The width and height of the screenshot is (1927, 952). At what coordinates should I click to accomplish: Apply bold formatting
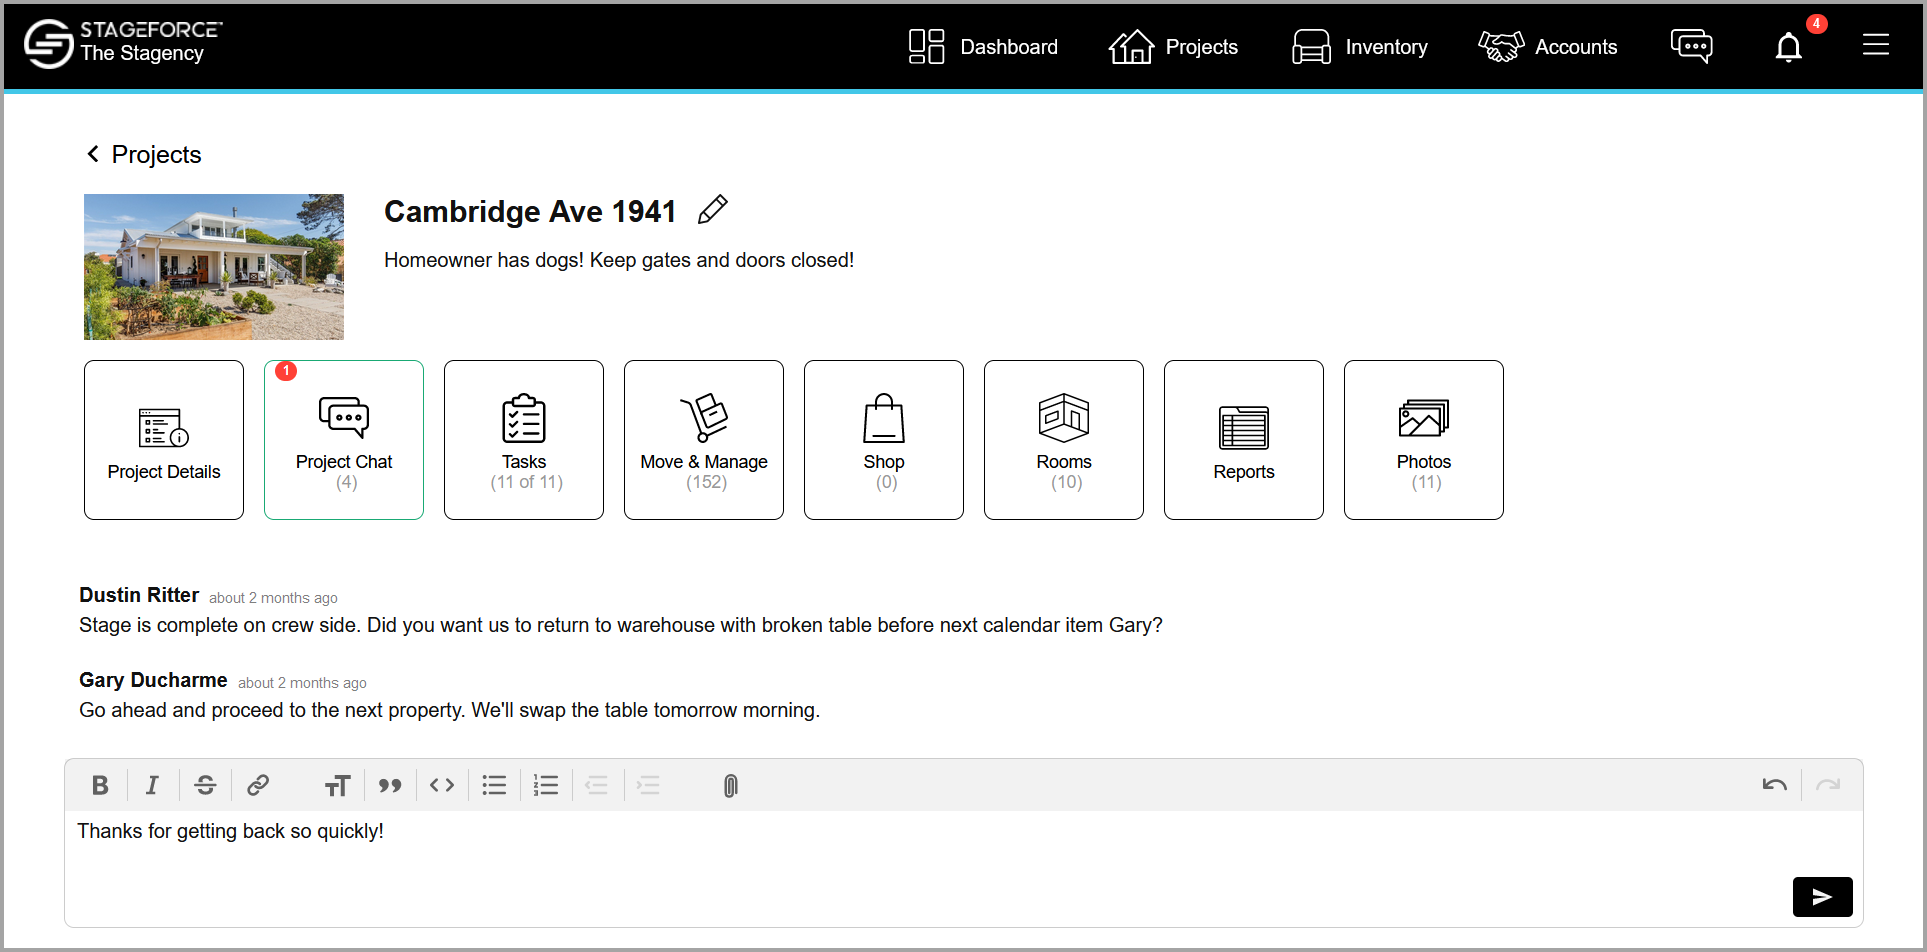[x=100, y=785]
